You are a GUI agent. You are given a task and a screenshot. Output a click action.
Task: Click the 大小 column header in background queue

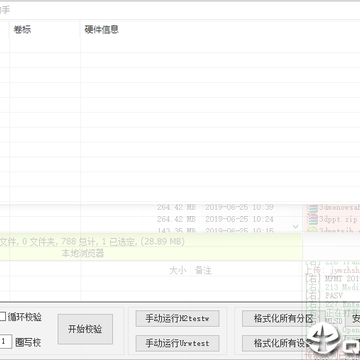178,270
